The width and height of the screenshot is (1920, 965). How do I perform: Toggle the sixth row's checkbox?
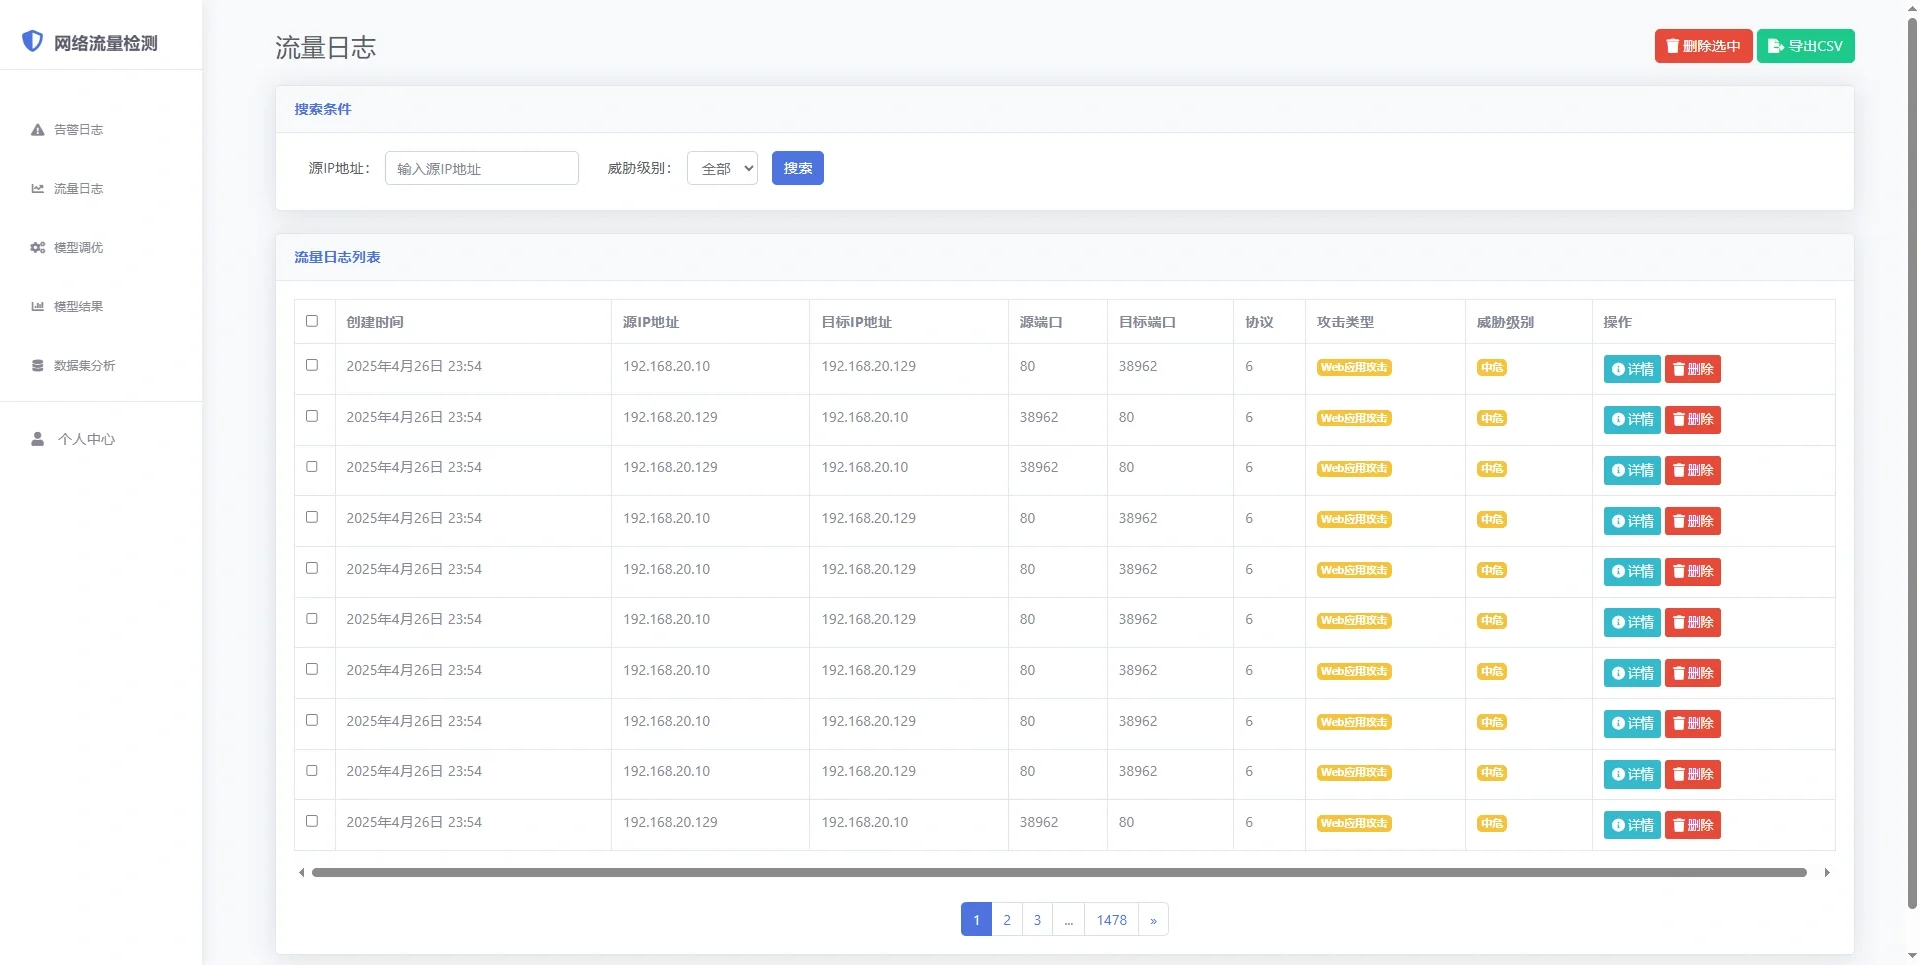[312, 619]
